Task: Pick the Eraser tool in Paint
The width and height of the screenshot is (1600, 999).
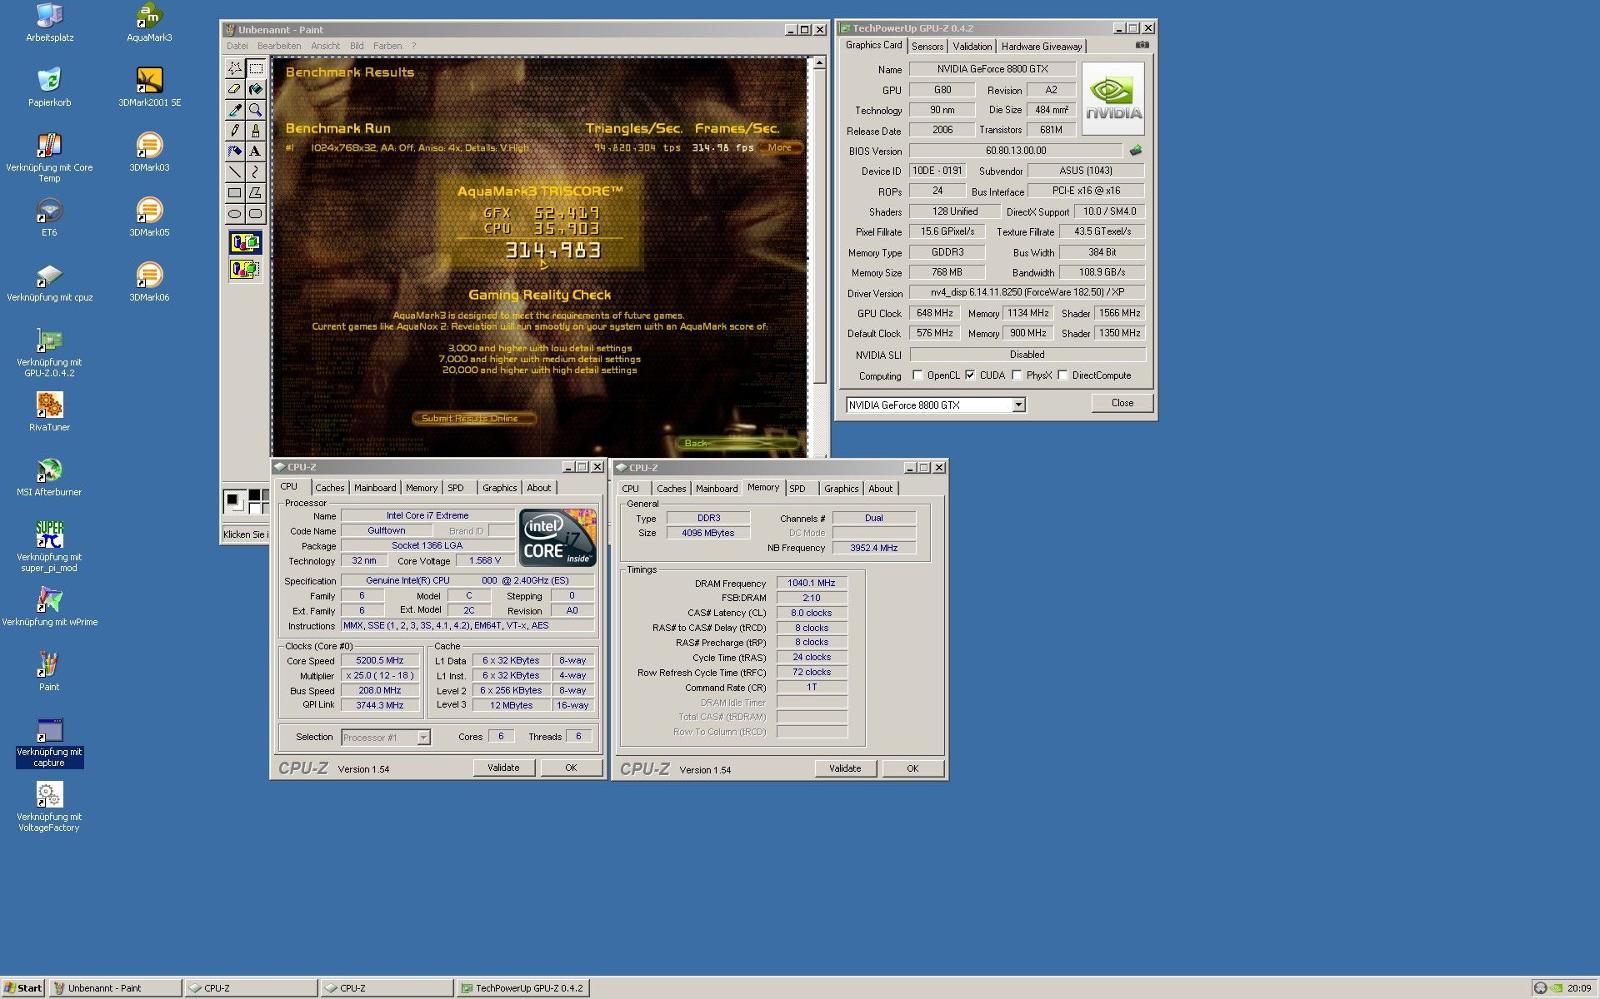Action: coord(234,89)
